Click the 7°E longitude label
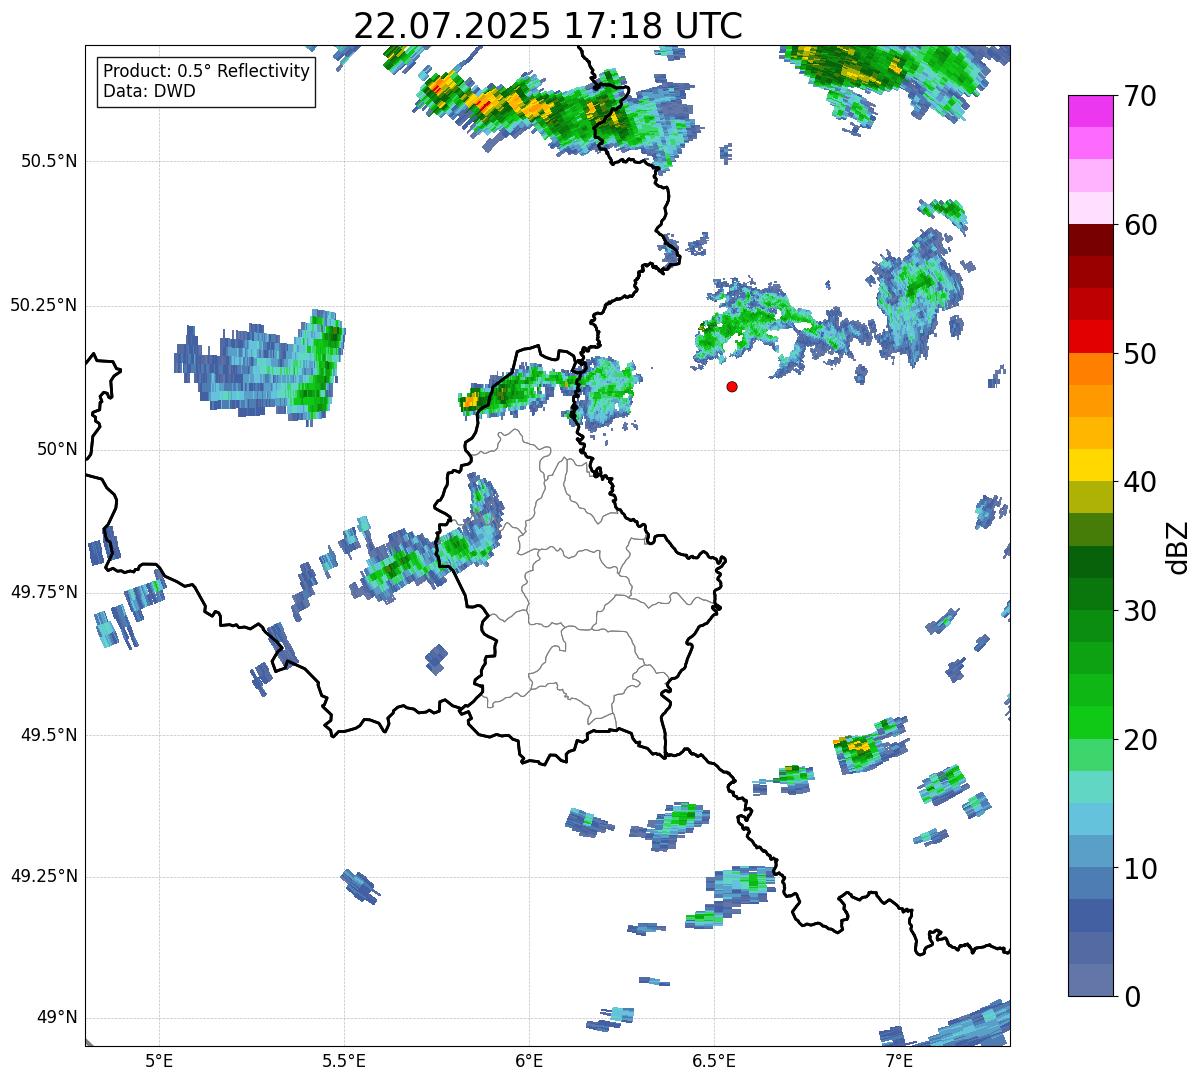Image resolution: width=1202 pixels, height=1081 pixels. coord(899,1060)
